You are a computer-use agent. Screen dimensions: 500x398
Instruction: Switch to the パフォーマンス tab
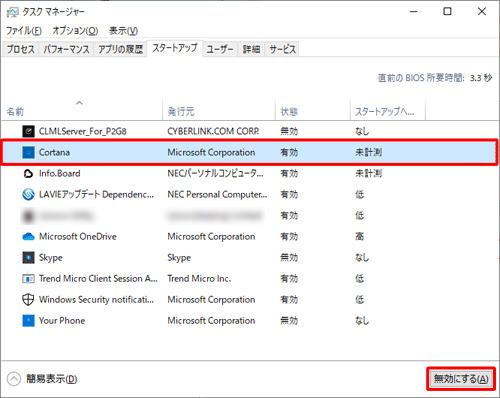pos(66,49)
